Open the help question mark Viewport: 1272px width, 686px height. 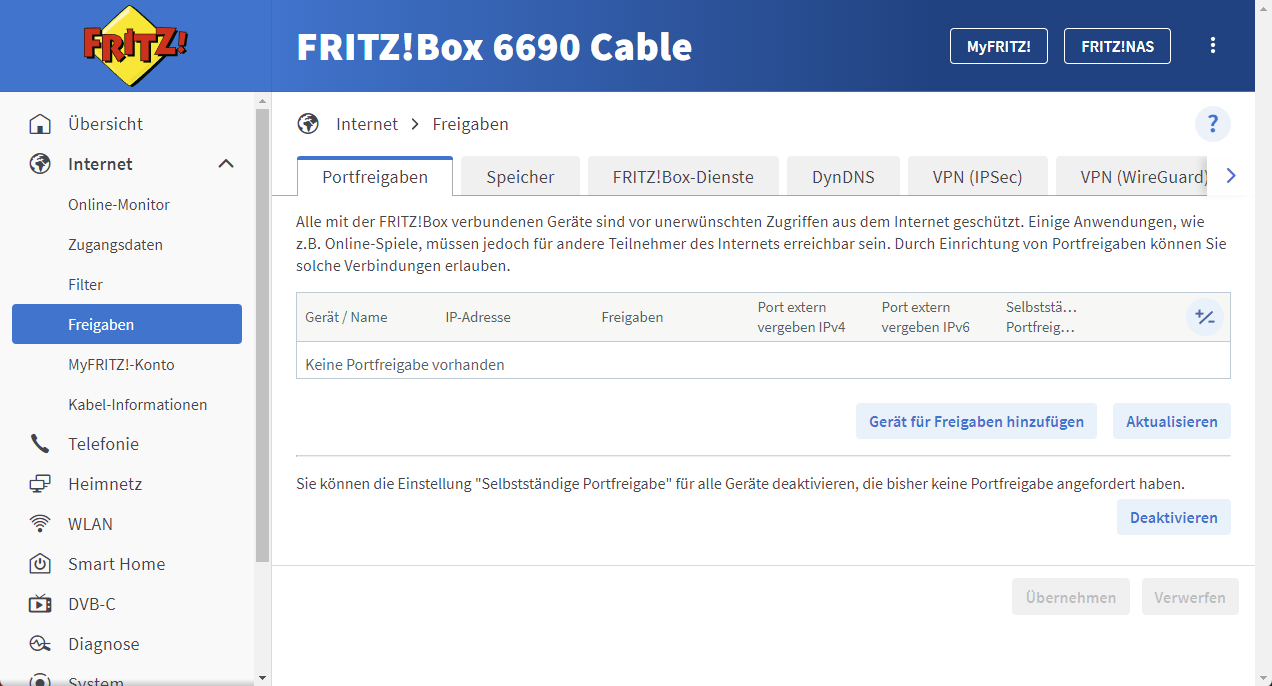[x=1213, y=124]
